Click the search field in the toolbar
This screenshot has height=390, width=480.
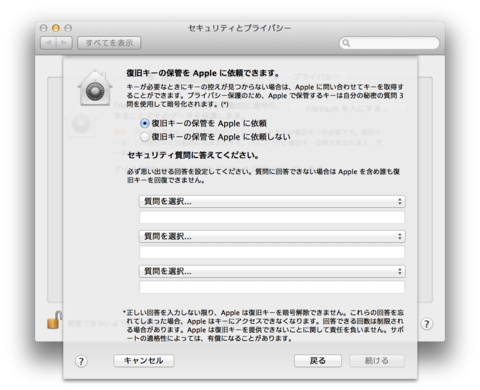coord(389,43)
